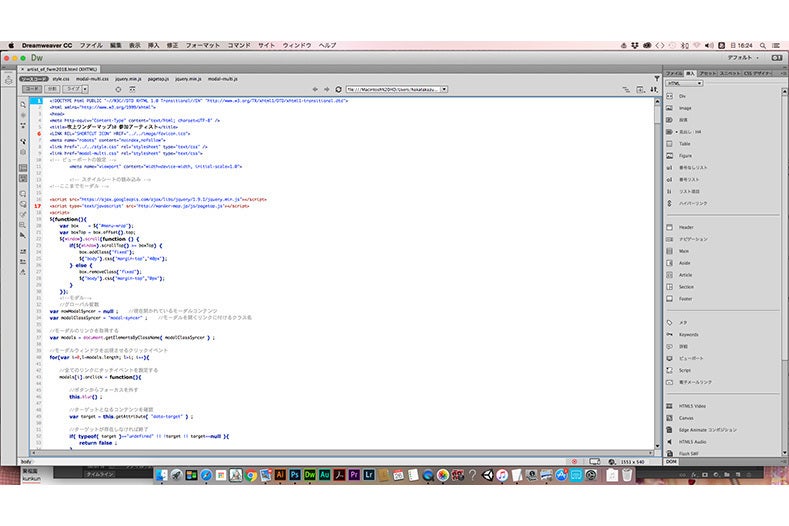This screenshot has height=526, width=789.
Task: Open the HTML category dropdown in Insert panel
Action: (x=684, y=83)
